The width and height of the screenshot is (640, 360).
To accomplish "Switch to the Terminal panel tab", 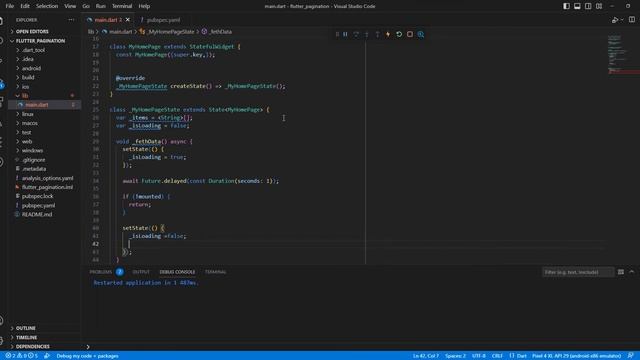I will click(215, 272).
